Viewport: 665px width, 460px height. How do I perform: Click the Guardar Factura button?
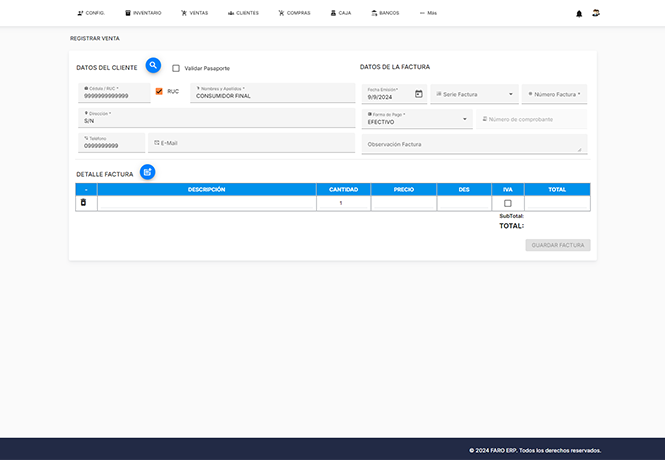tap(557, 245)
